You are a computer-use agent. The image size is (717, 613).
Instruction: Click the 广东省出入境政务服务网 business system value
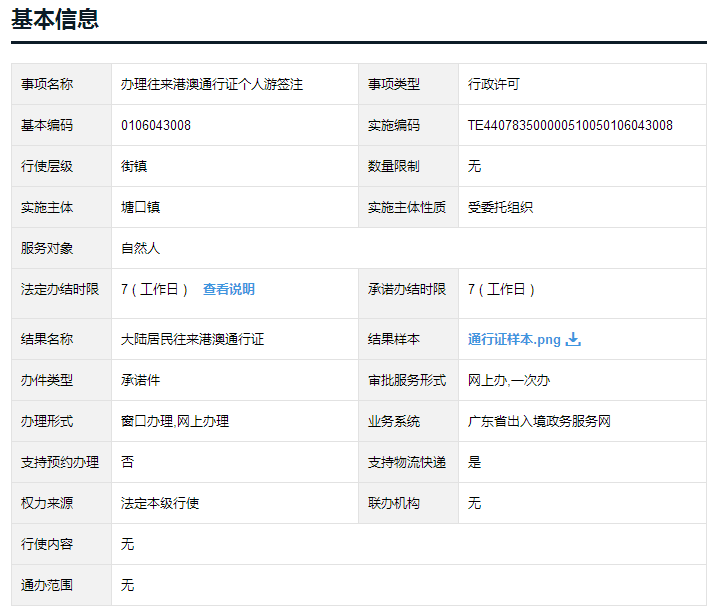[x=539, y=421]
